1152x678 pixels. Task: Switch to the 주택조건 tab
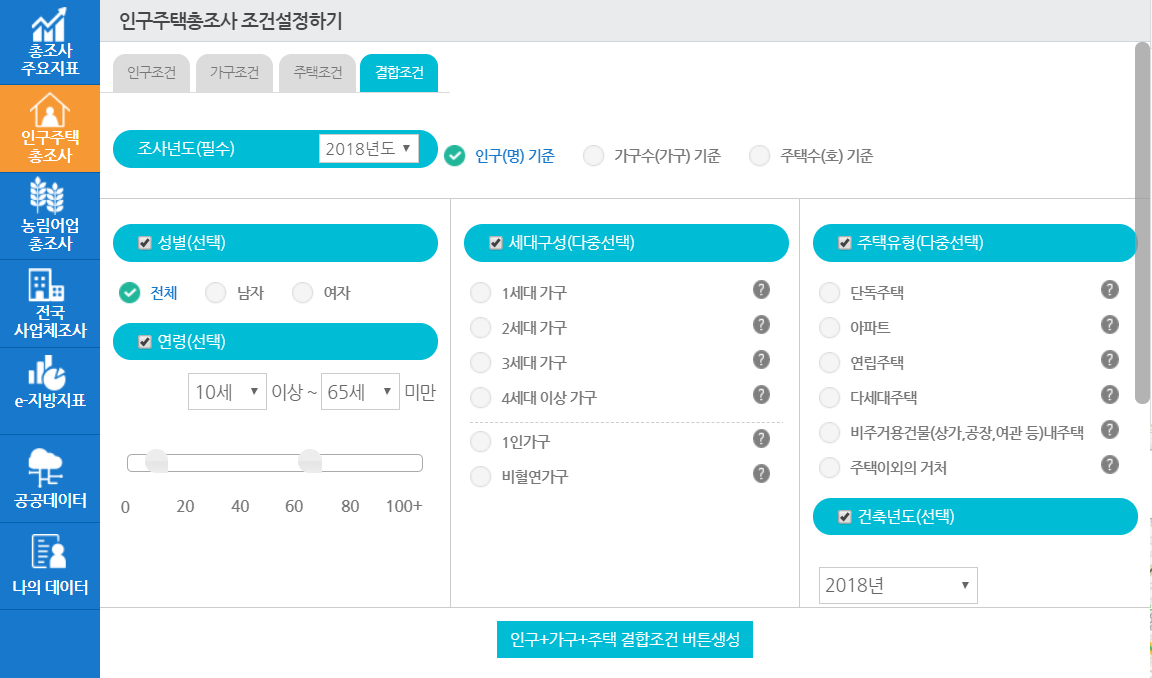[x=316, y=72]
